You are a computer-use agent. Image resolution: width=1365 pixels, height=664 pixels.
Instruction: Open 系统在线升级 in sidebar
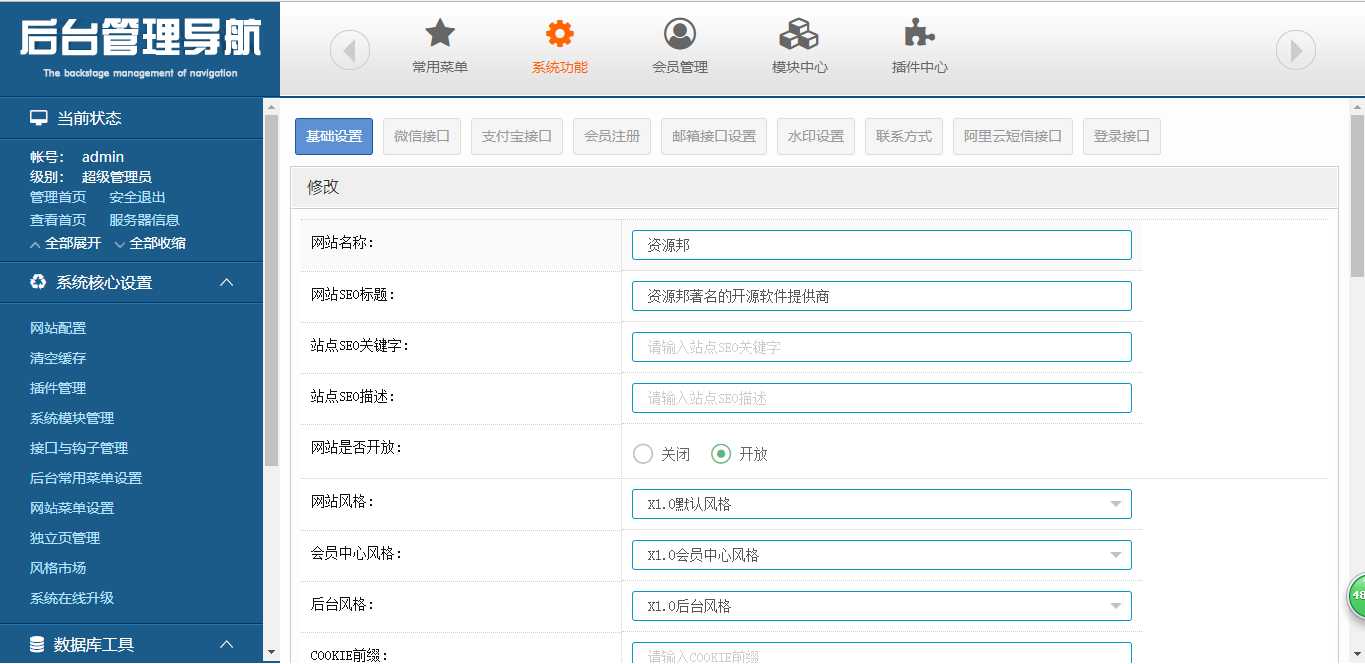72,598
